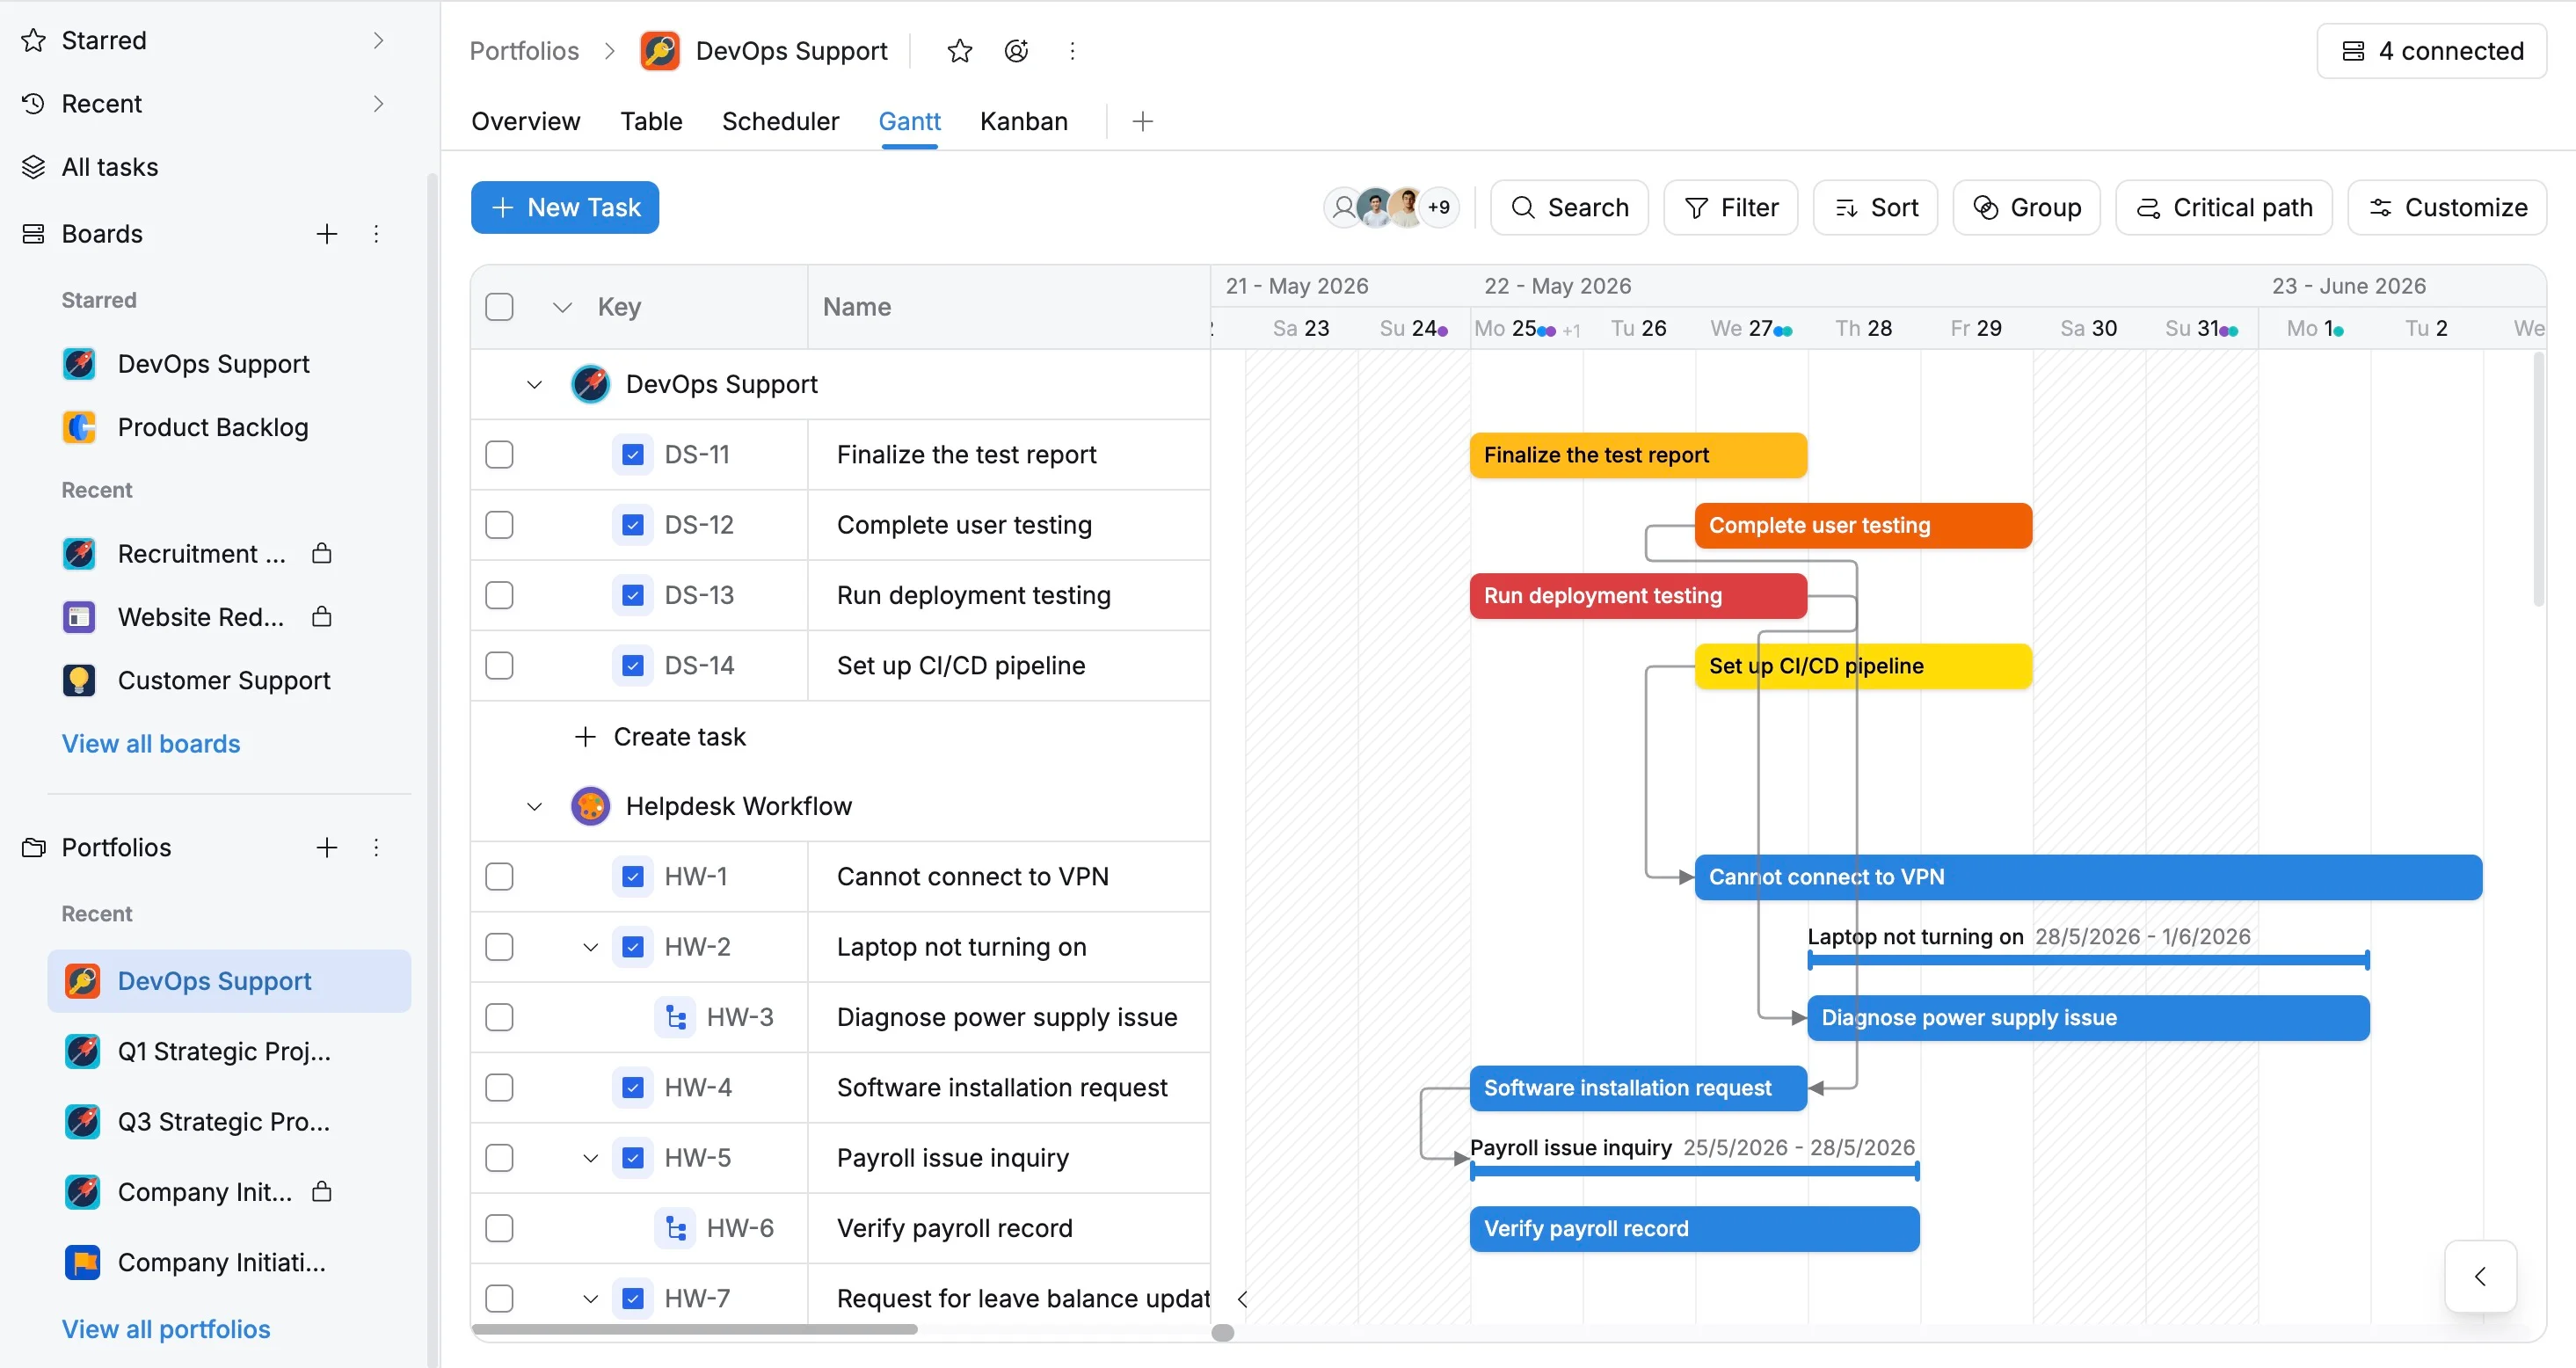
Task: Switch to the Scheduler tab
Action: [x=780, y=121]
